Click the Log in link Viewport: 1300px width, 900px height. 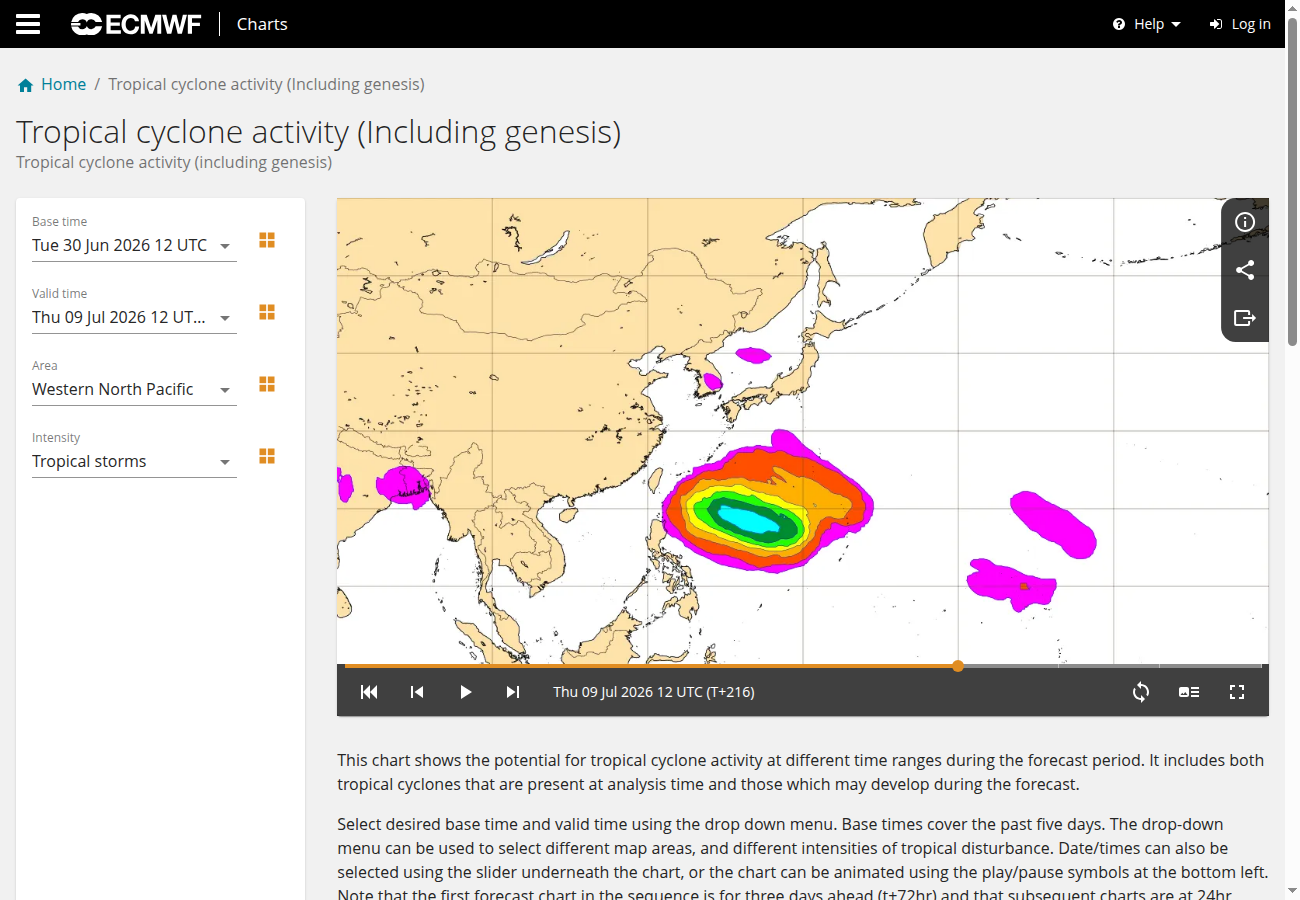(1240, 24)
